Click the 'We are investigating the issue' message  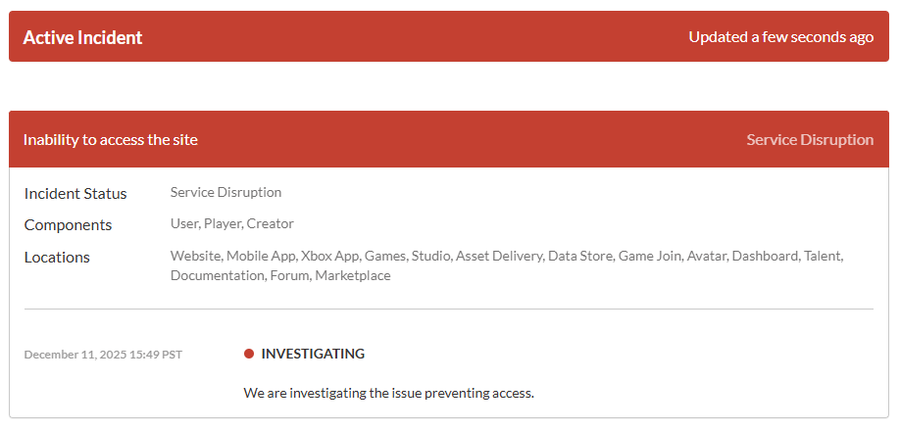click(x=389, y=393)
